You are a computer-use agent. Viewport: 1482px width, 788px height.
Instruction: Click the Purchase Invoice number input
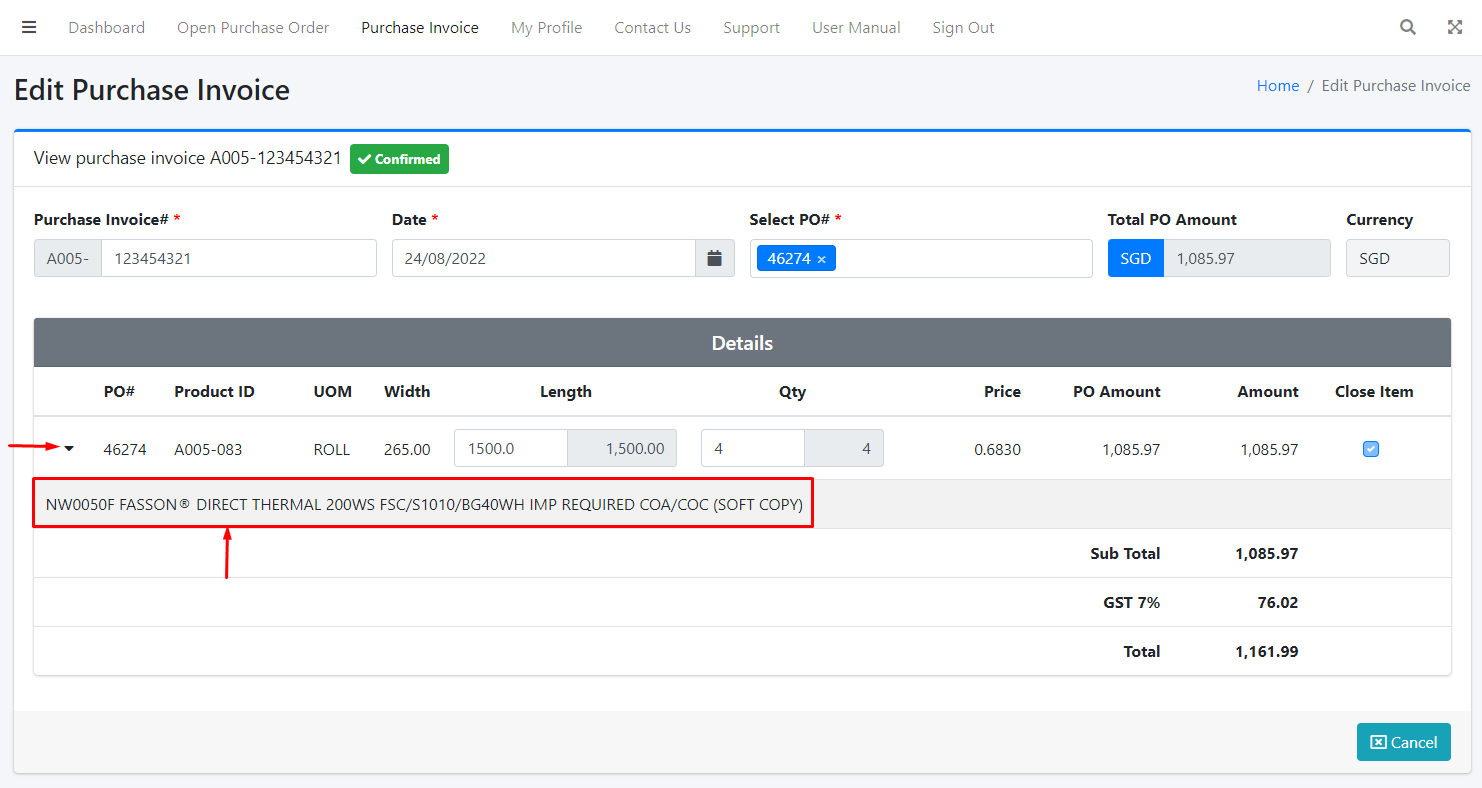238,258
